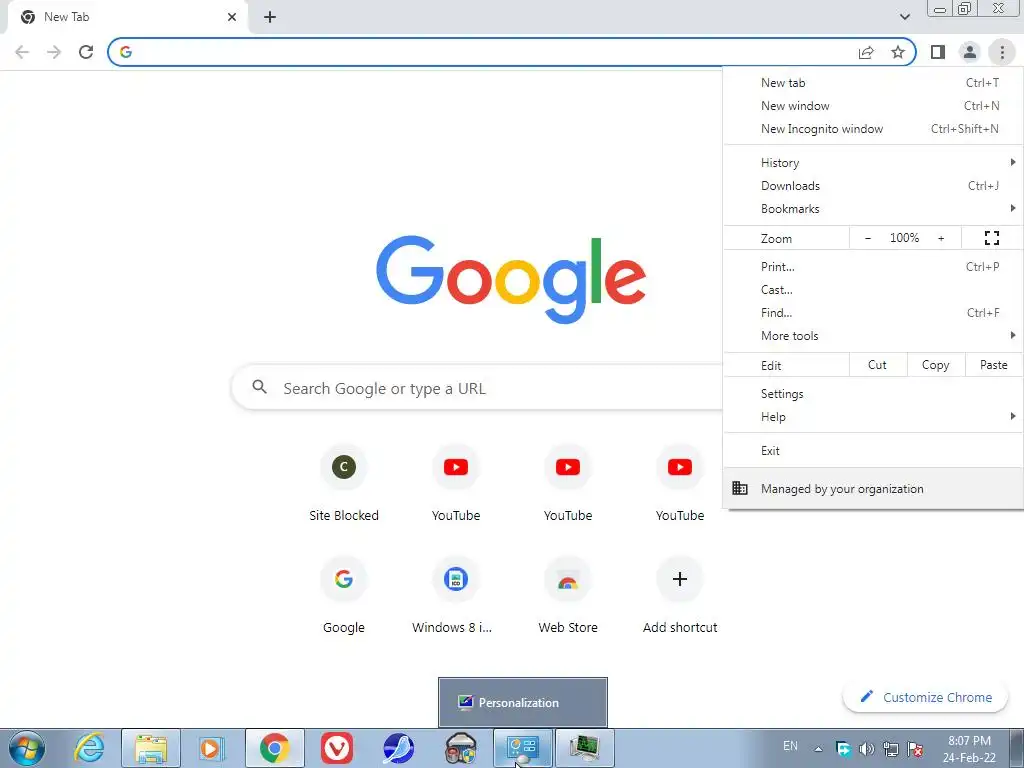Click Managed by your organization
Screen dimensions: 1024x768
[x=872, y=488]
